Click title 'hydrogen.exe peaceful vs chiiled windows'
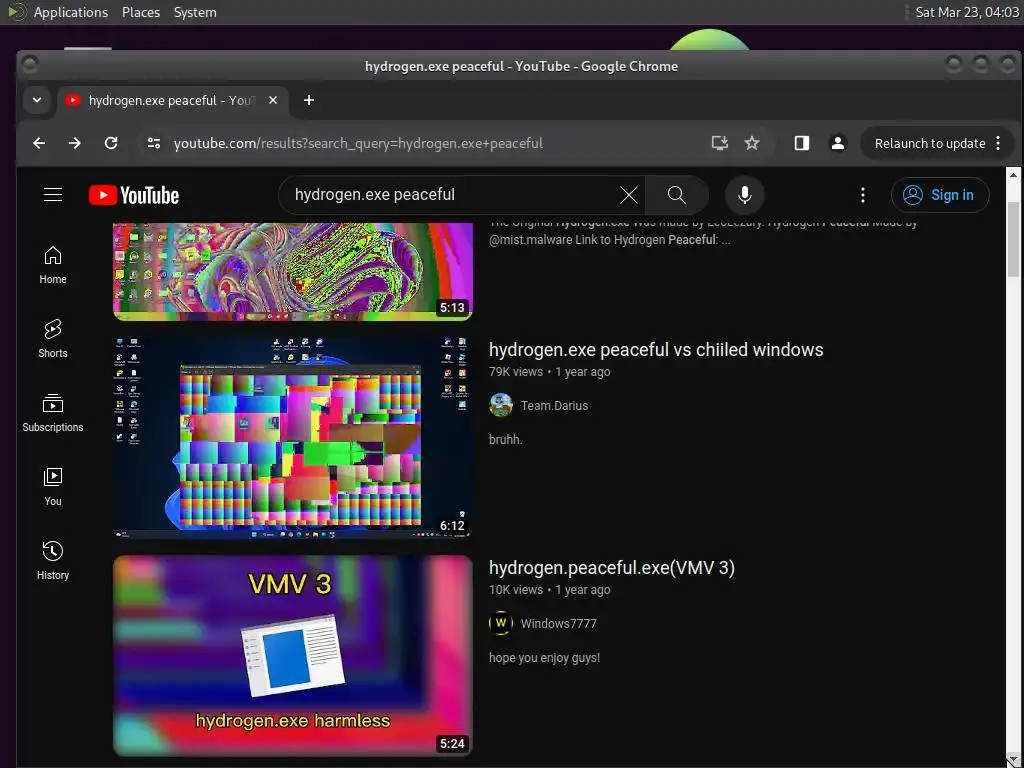The image size is (1024, 768). click(656, 349)
